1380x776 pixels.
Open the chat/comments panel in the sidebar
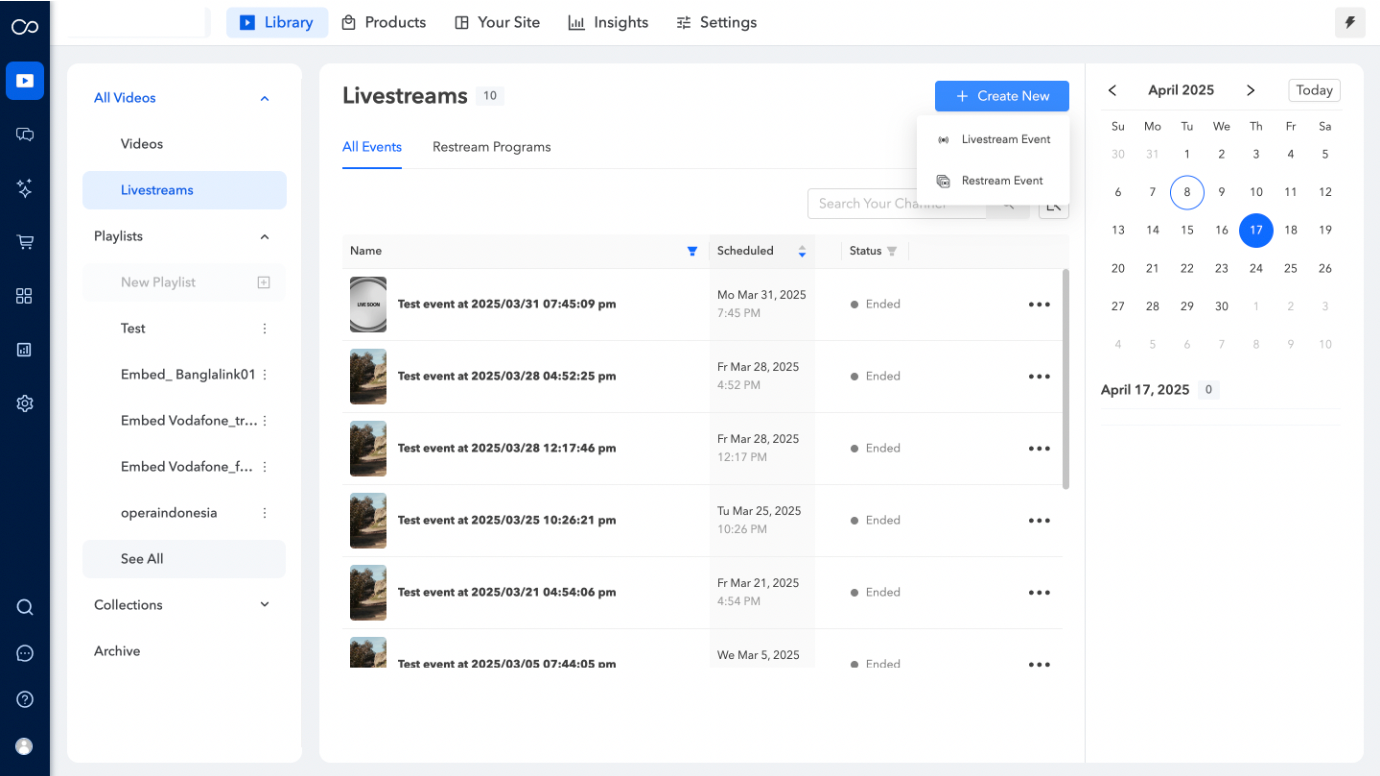[24, 134]
